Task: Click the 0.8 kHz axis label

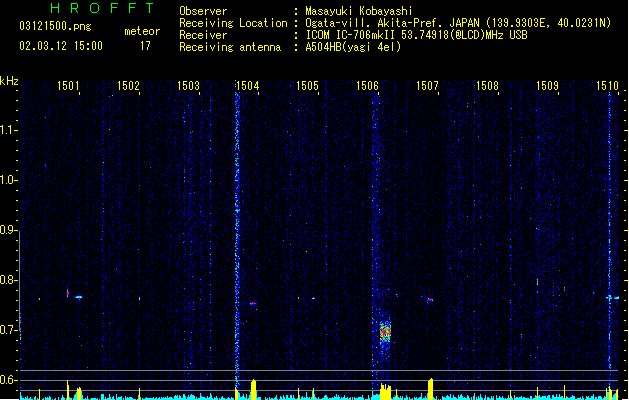Action: pyautogui.click(x=8, y=280)
